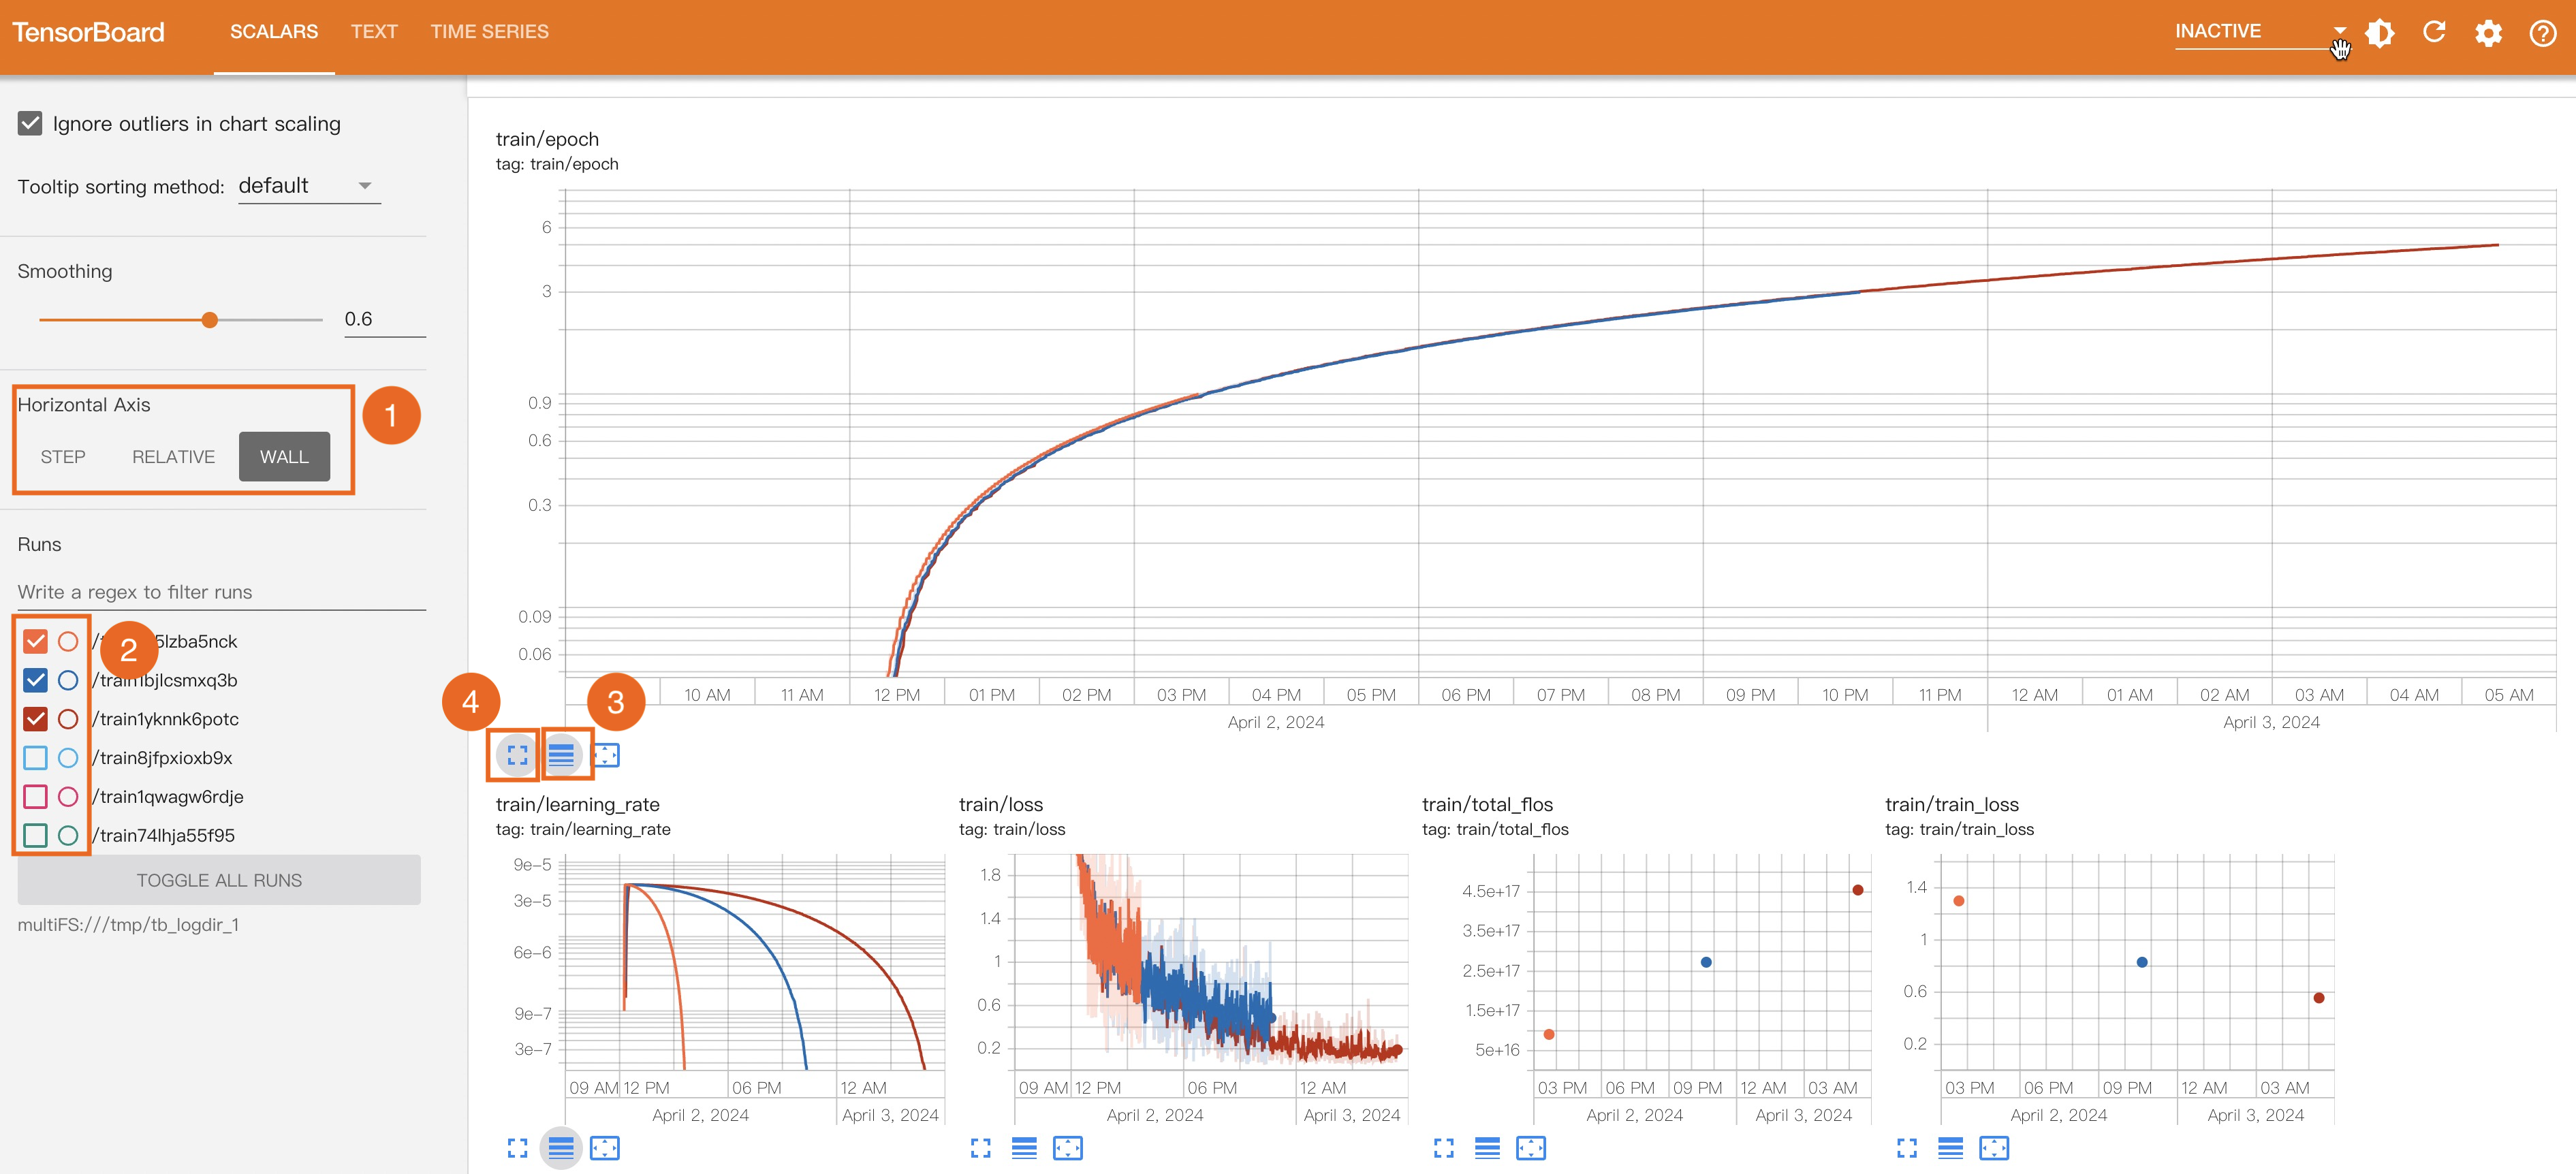
Task: Expand train/epoch chart to full size
Action: [x=517, y=754]
